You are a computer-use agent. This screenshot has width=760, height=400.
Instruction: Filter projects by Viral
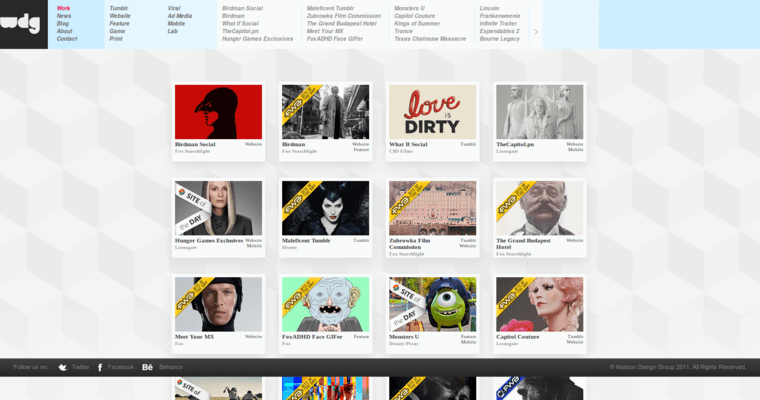174,8
